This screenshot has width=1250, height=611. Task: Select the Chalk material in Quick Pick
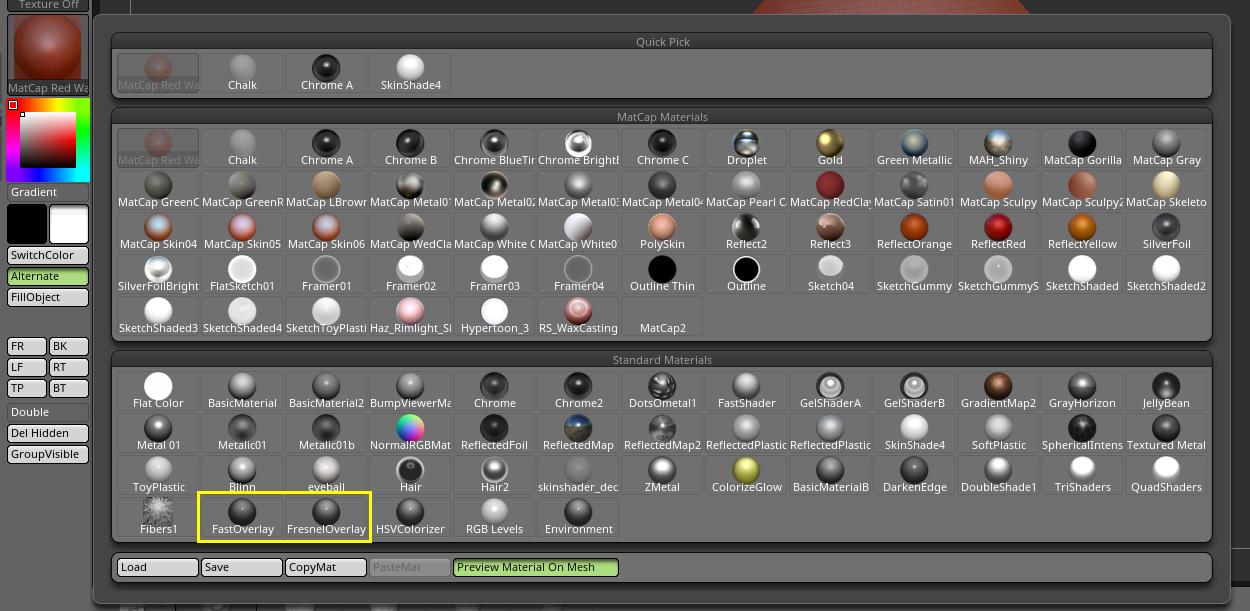[242, 73]
